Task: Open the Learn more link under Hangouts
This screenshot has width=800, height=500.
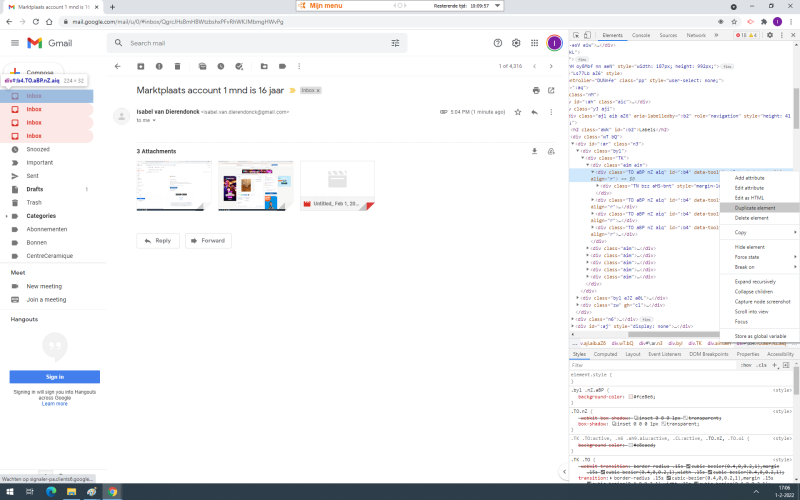Action: click(x=55, y=404)
